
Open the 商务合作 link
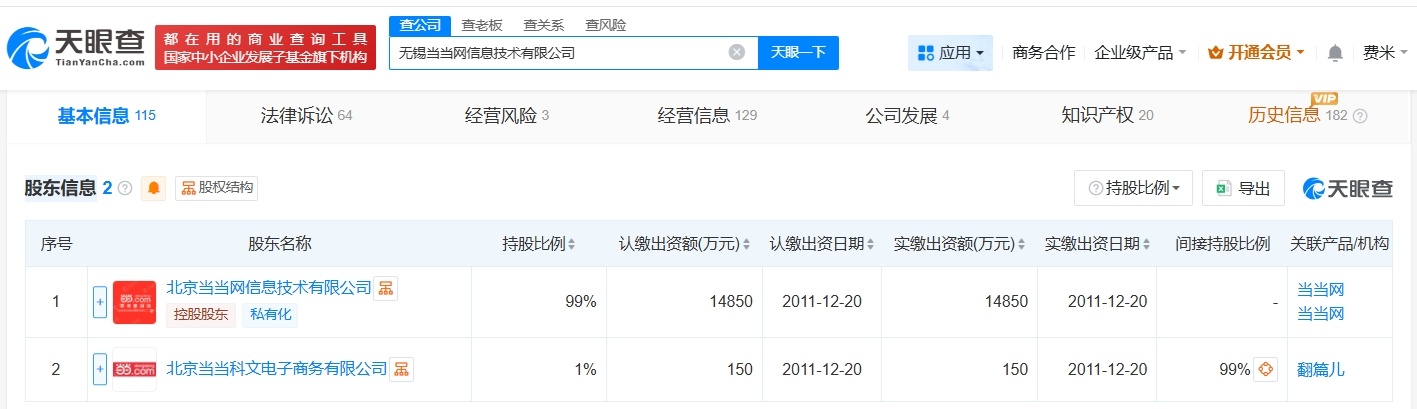click(1044, 52)
